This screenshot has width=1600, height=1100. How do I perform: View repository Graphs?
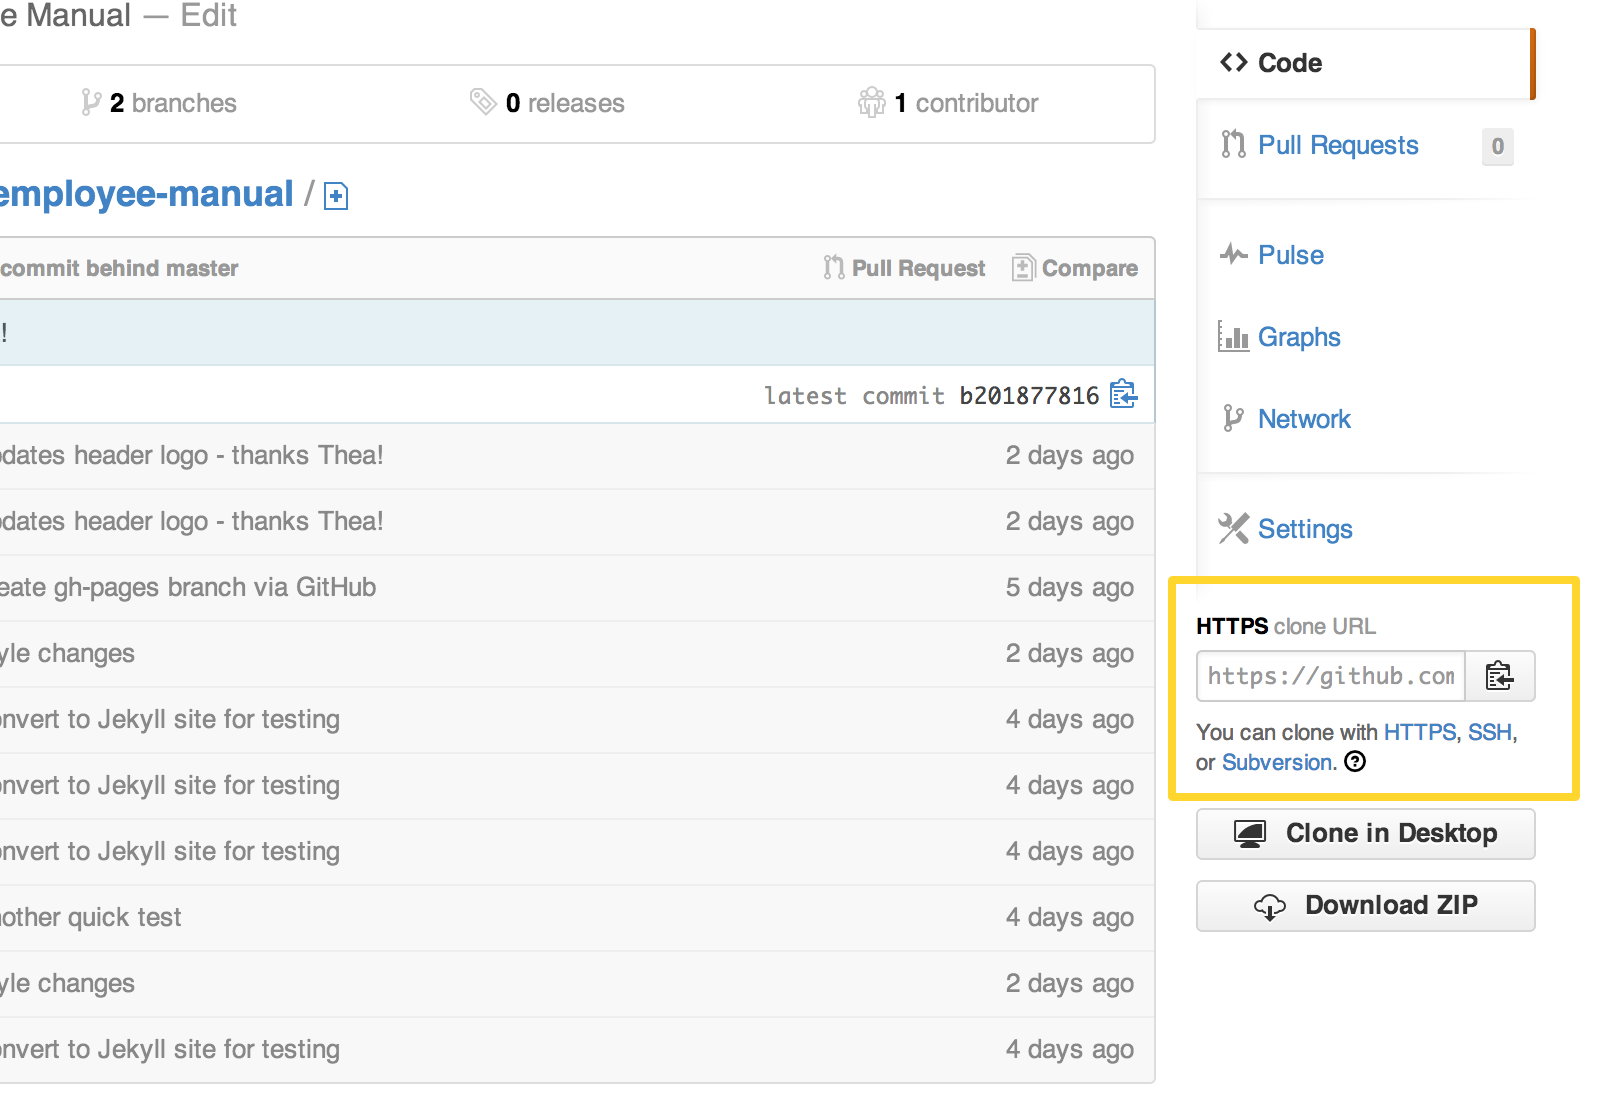[1298, 337]
